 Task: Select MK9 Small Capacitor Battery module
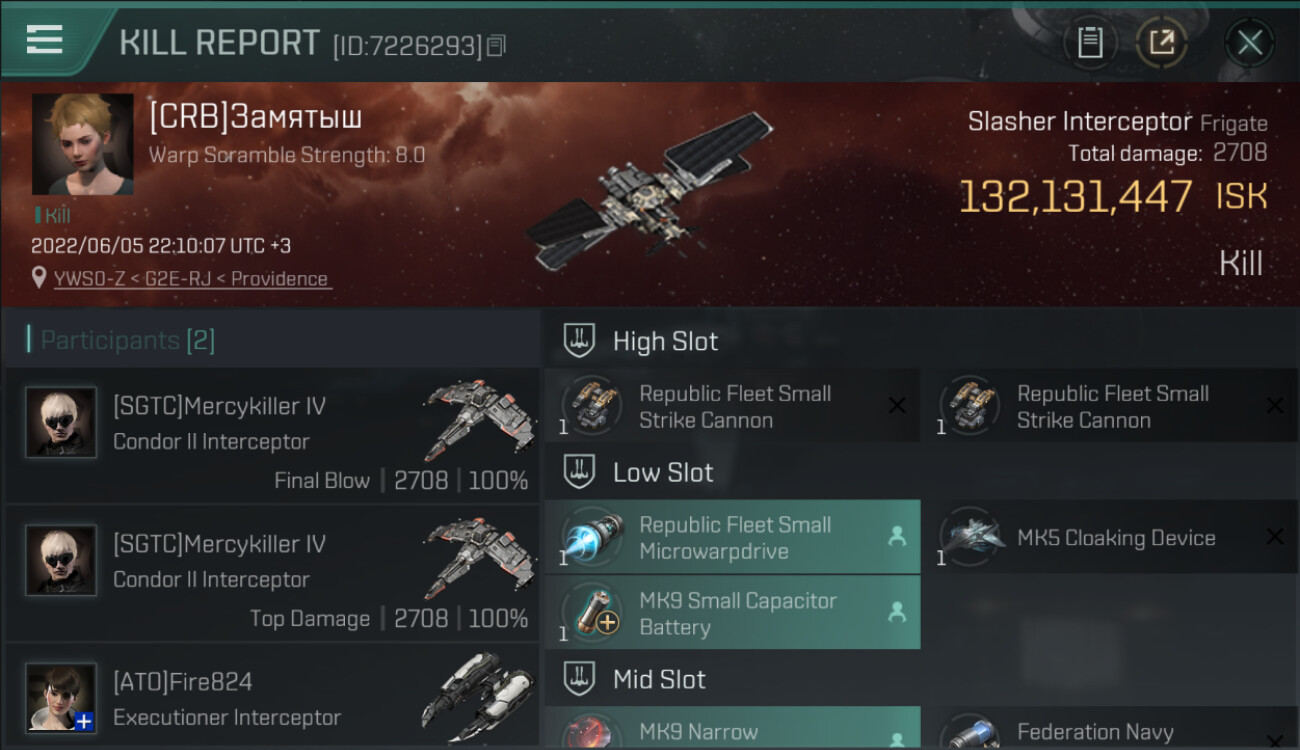pos(732,613)
